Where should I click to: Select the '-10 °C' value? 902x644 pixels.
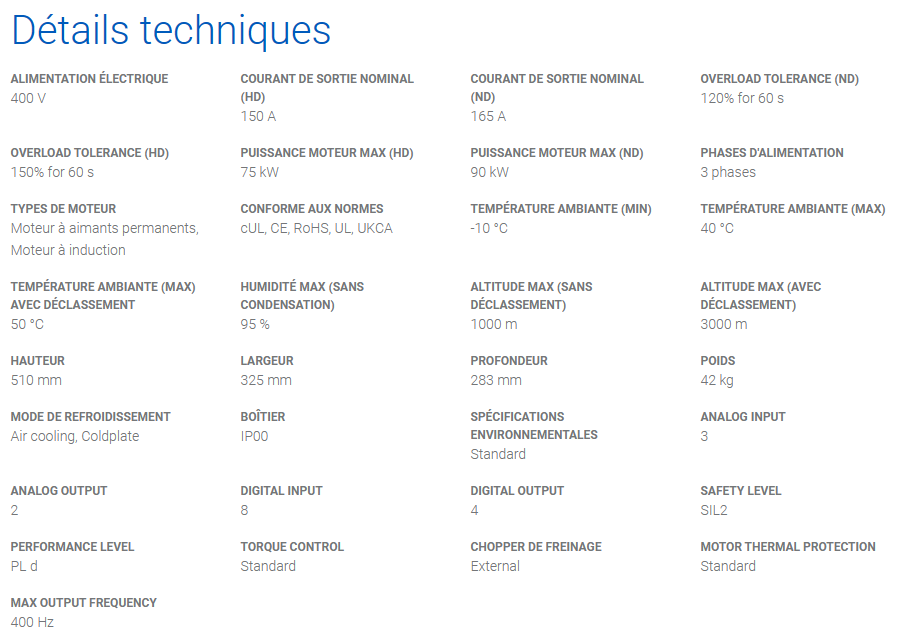pyautogui.click(x=489, y=229)
